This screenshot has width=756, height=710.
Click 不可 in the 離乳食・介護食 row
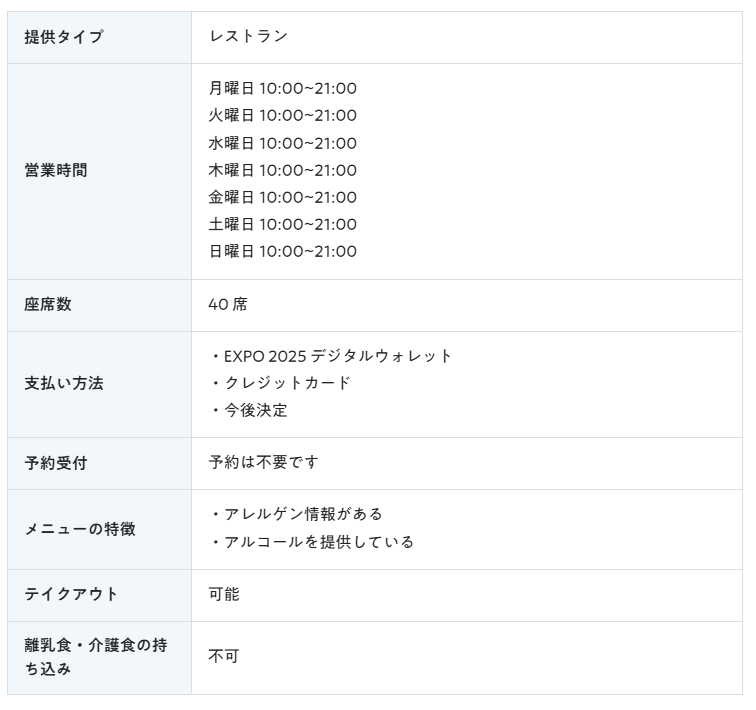[x=224, y=657]
